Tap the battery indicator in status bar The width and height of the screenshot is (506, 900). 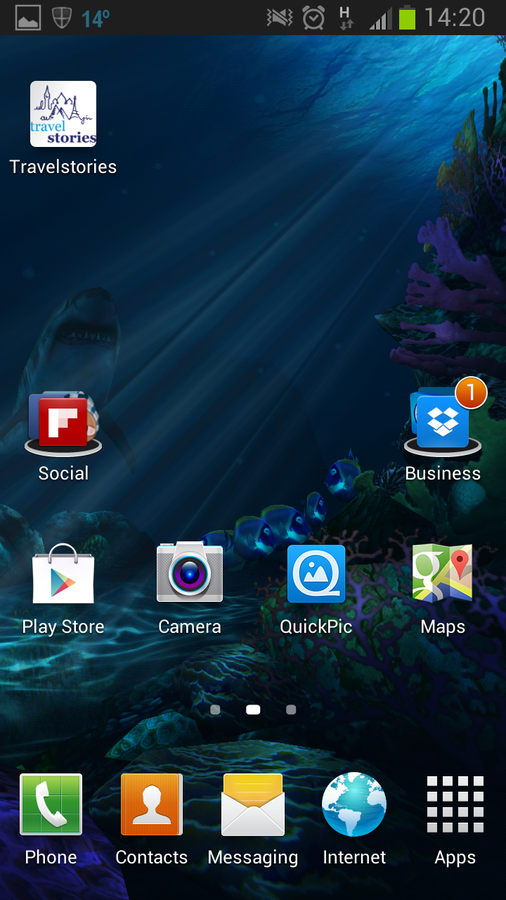coord(407,17)
